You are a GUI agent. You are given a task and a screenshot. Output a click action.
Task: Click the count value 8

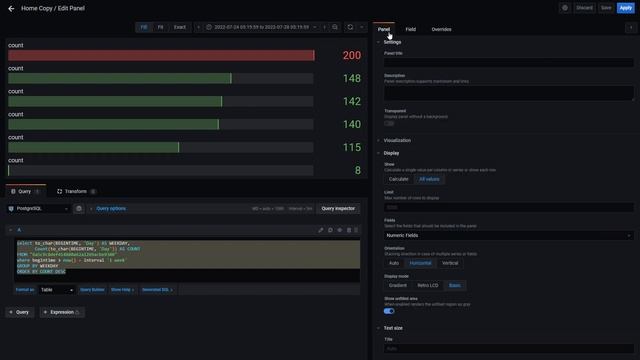click(x=358, y=170)
